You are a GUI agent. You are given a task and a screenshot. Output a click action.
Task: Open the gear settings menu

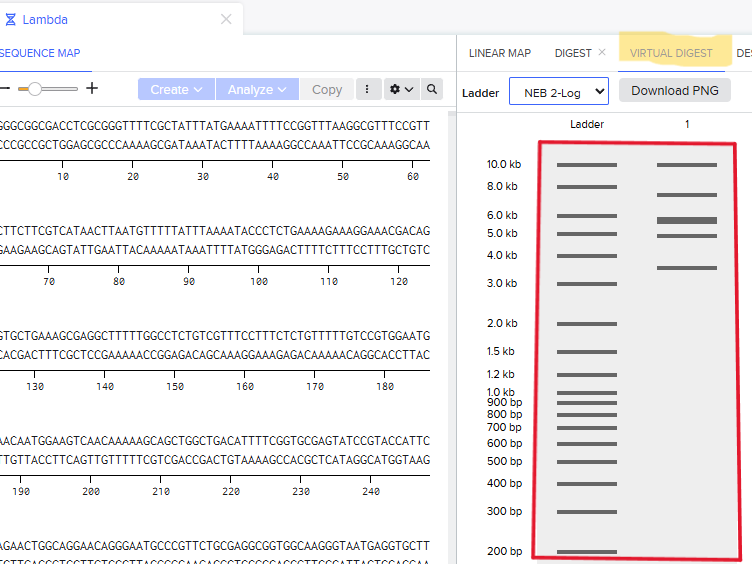[x=401, y=90]
